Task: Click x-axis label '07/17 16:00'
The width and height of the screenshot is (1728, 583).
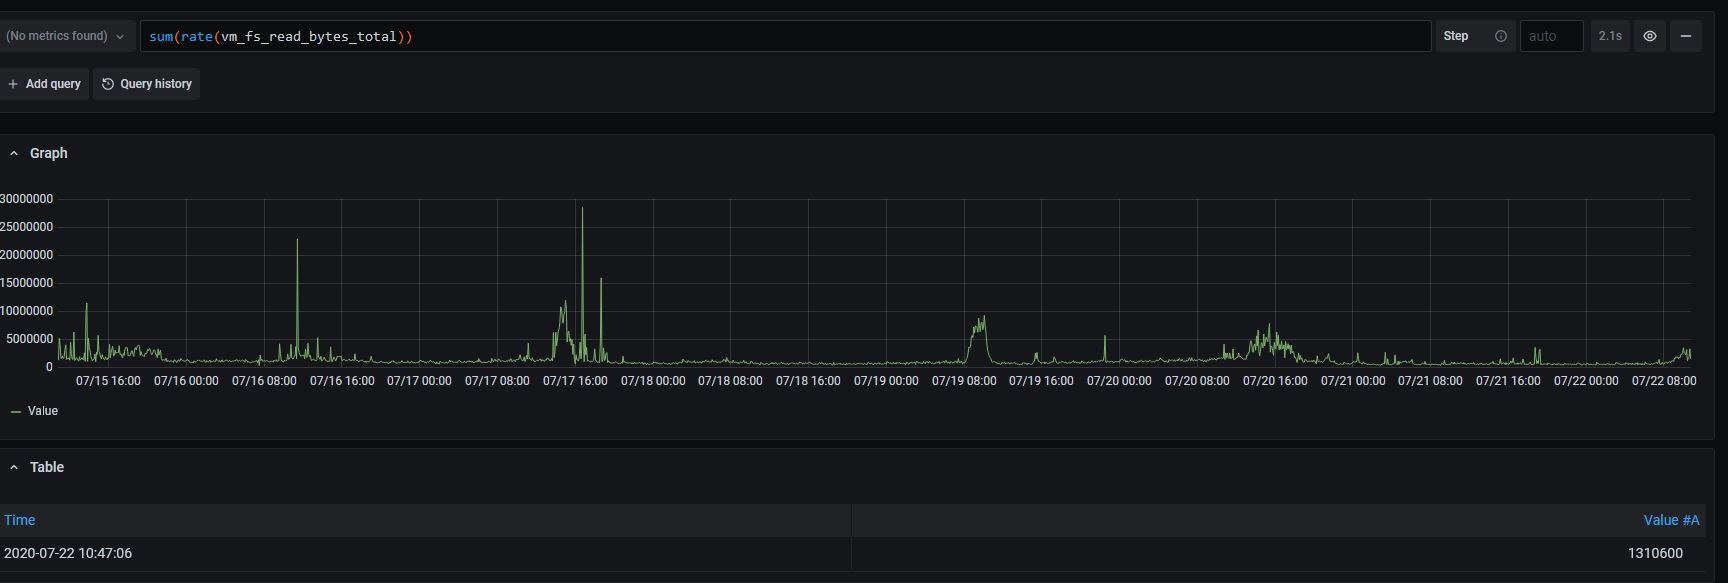Action: pyautogui.click(x=575, y=381)
